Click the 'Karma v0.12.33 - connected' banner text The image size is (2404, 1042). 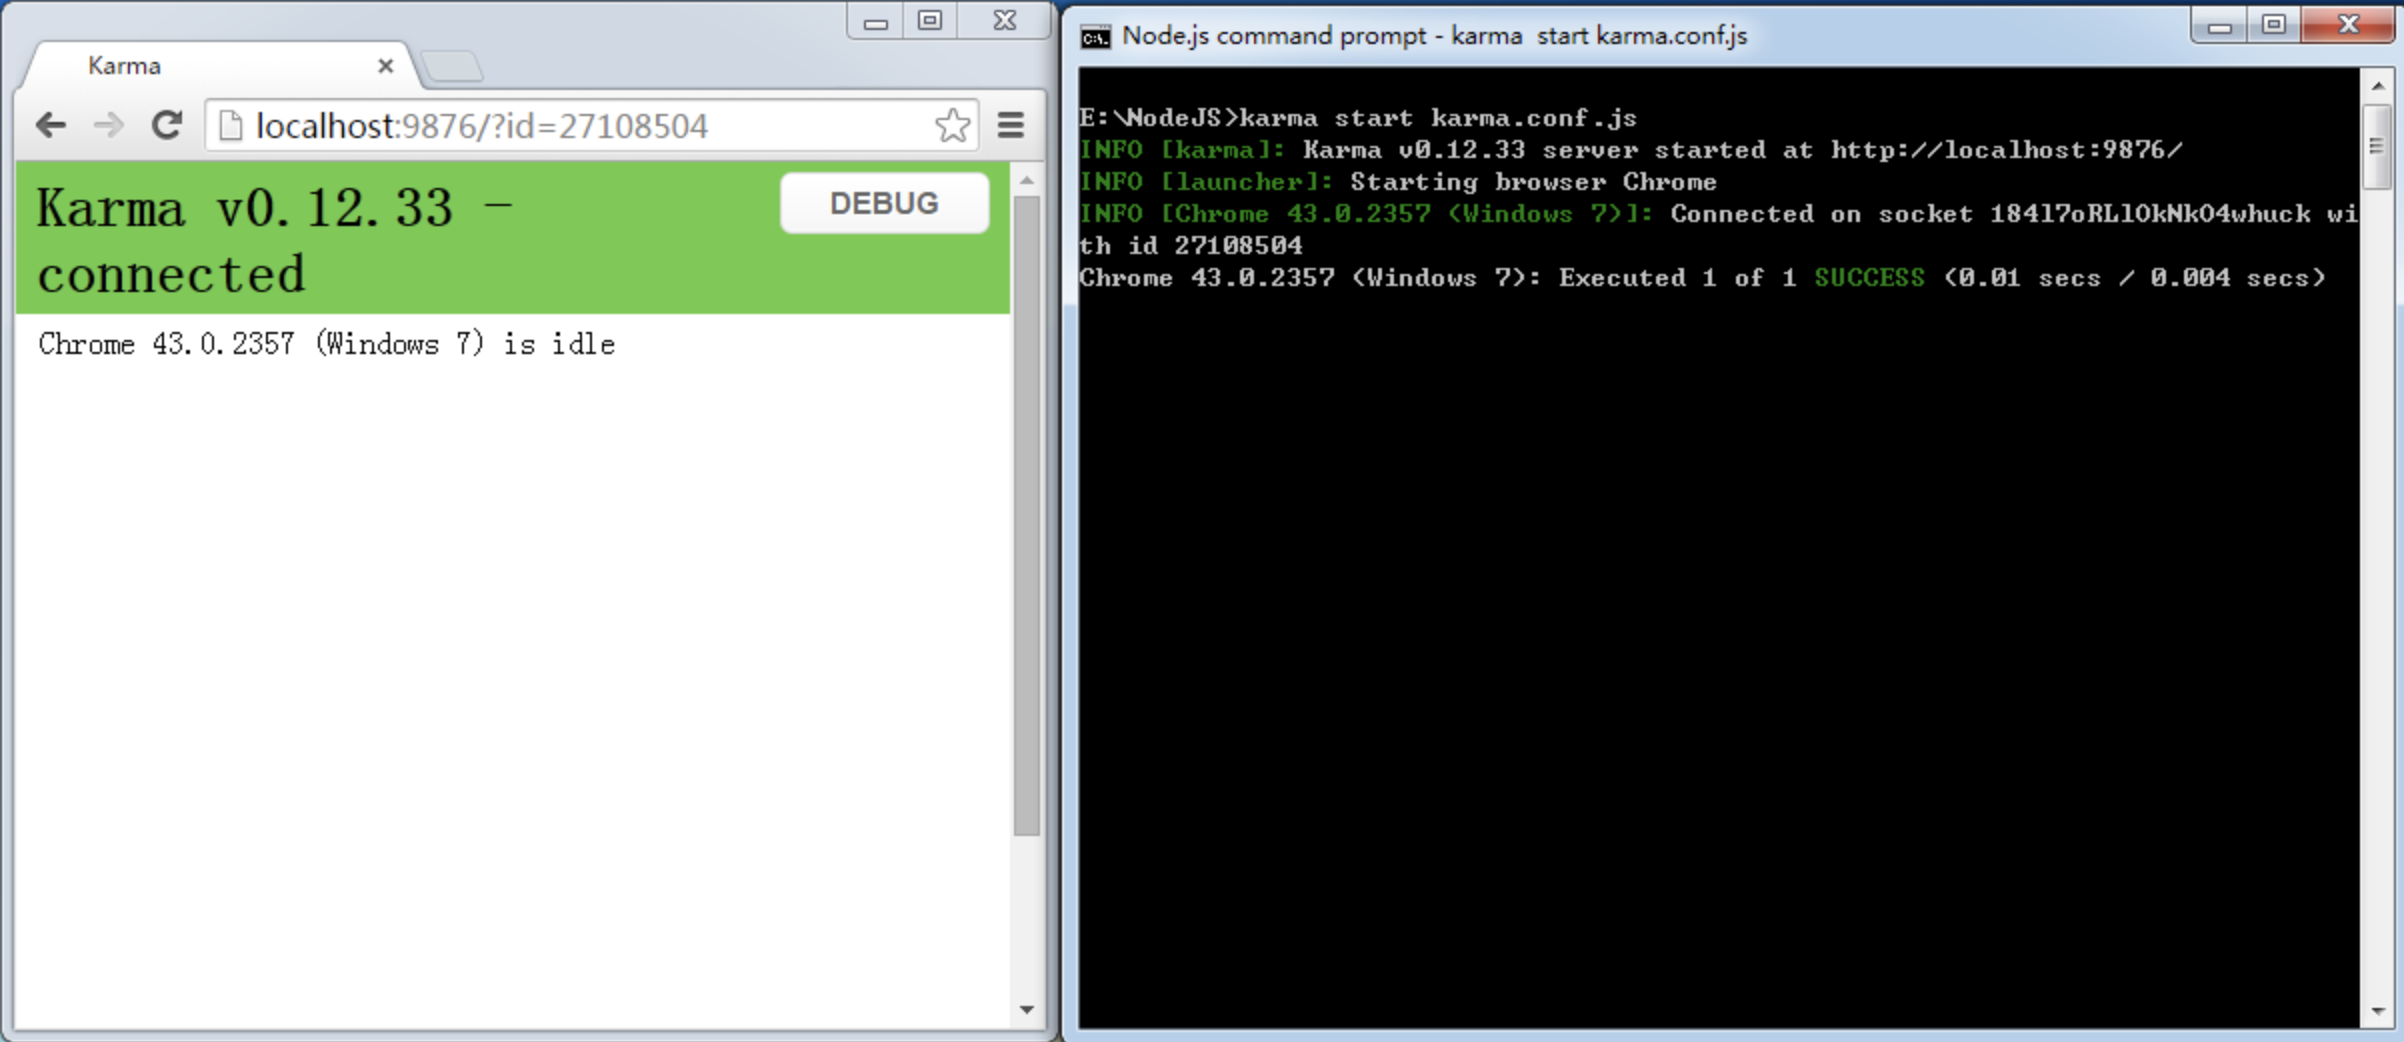(275, 241)
